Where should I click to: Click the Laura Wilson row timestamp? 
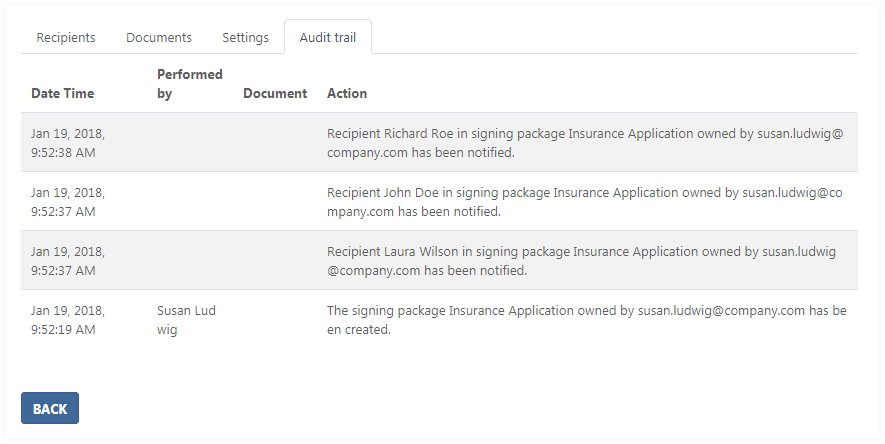68,261
